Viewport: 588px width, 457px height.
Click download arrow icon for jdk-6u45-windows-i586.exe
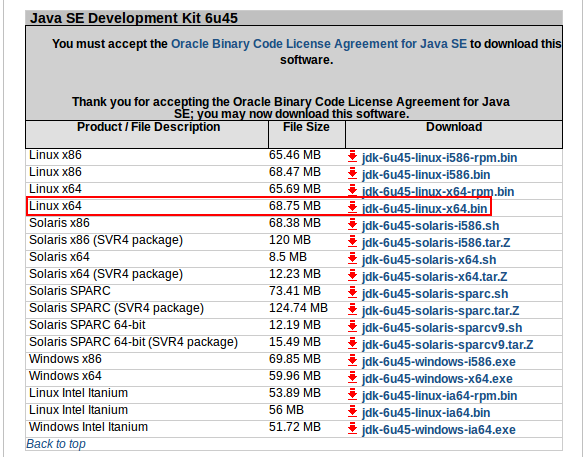click(x=352, y=360)
